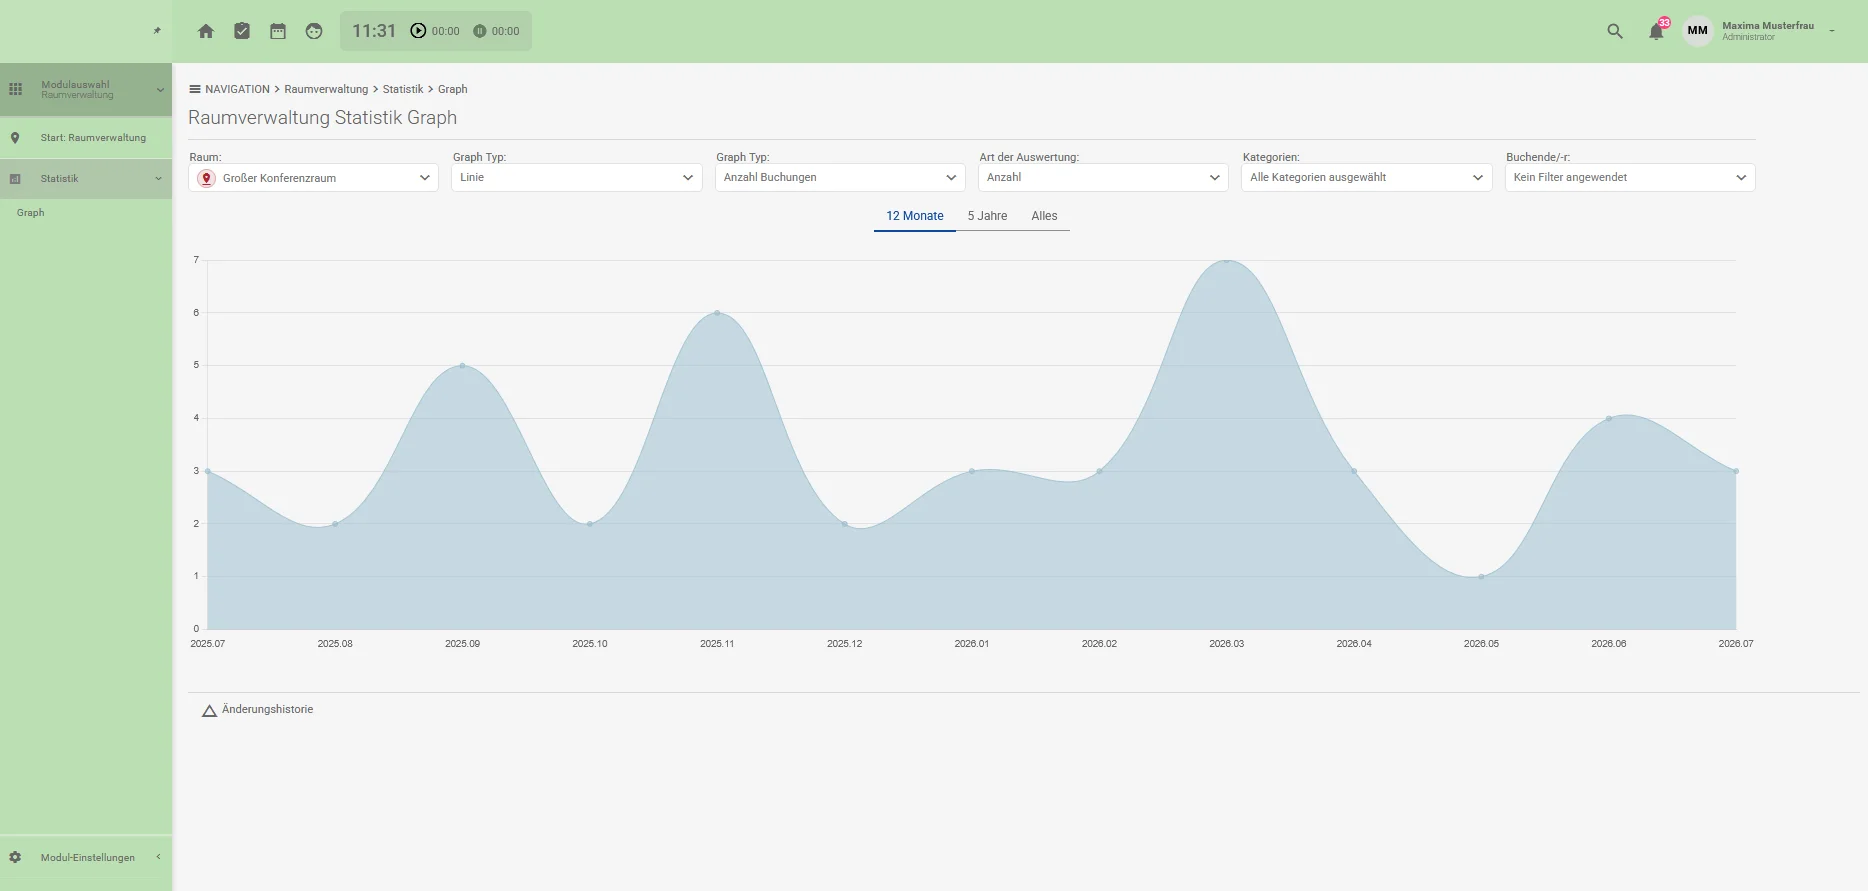Click the 2026.06 data point at value 4

[1609, 418]
